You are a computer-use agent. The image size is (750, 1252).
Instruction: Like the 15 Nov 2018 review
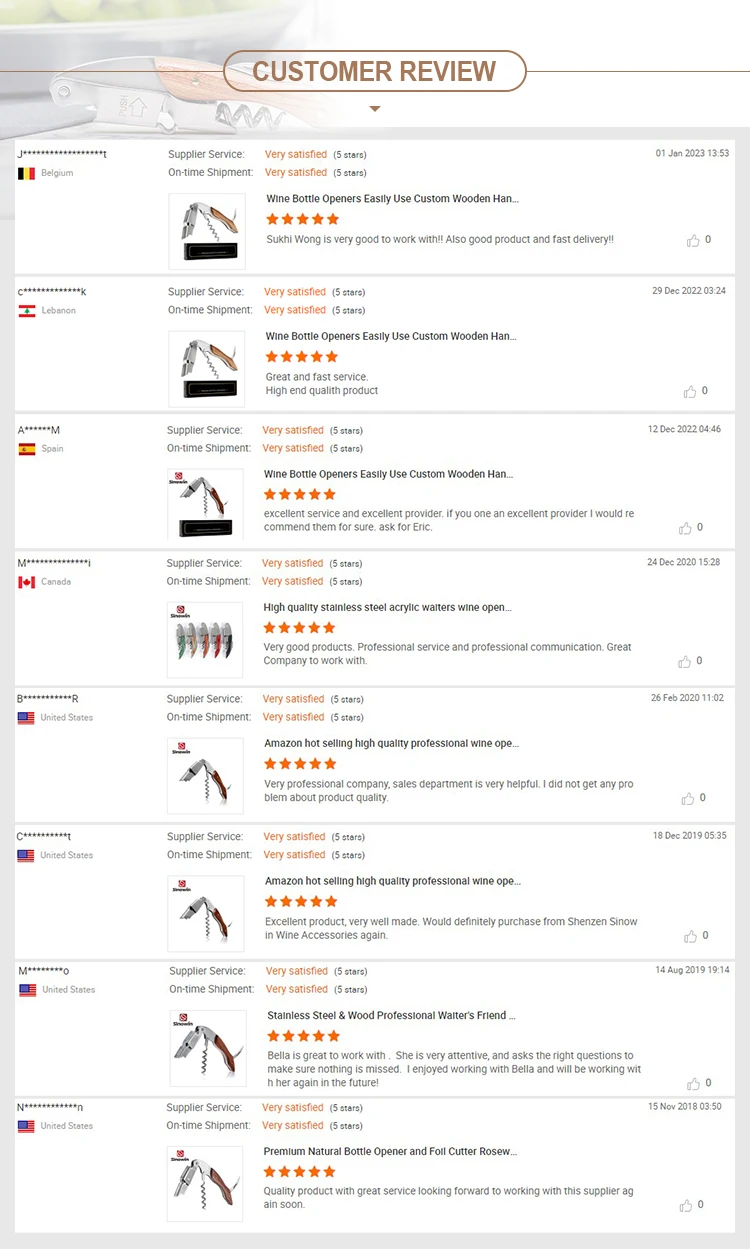click(x=685, y=1206)
